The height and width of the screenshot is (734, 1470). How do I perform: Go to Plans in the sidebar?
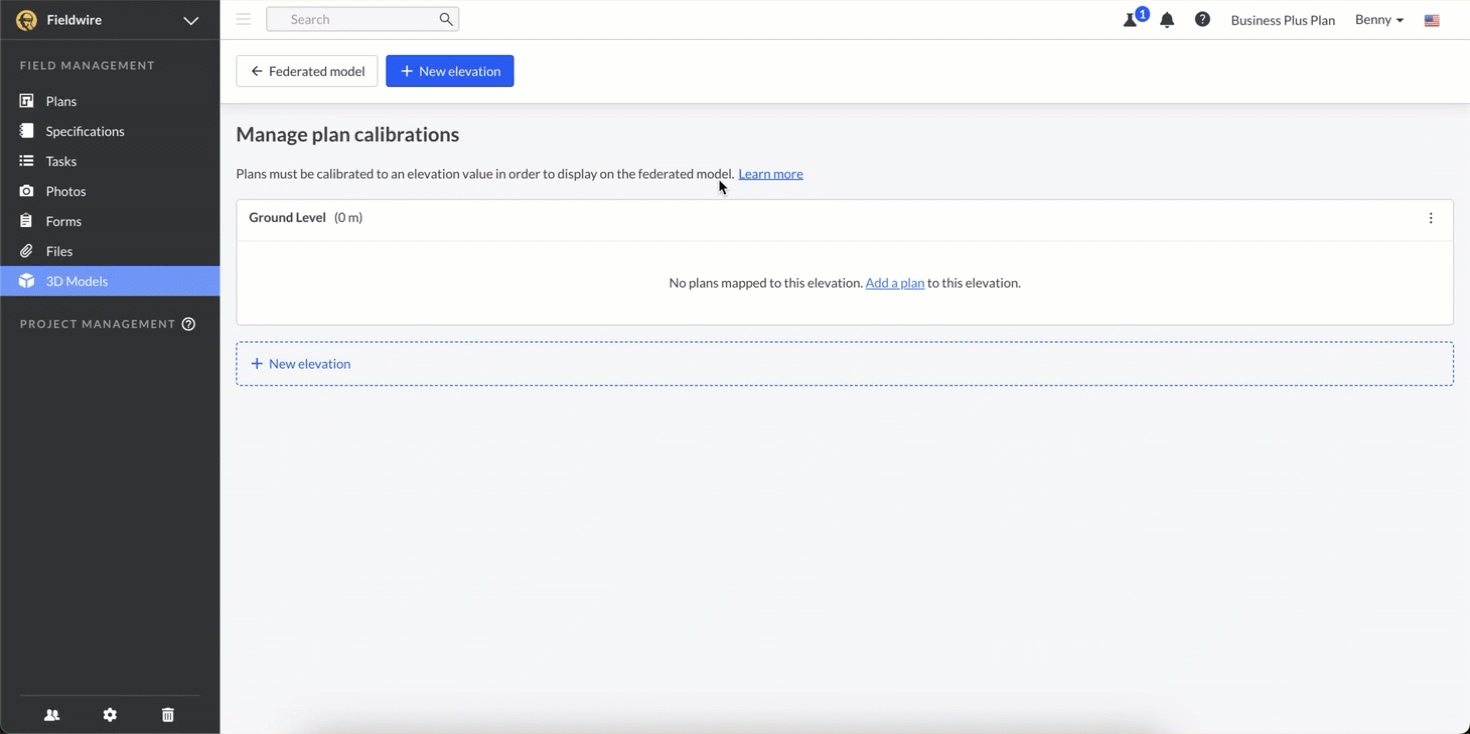[x=61, y=101]
